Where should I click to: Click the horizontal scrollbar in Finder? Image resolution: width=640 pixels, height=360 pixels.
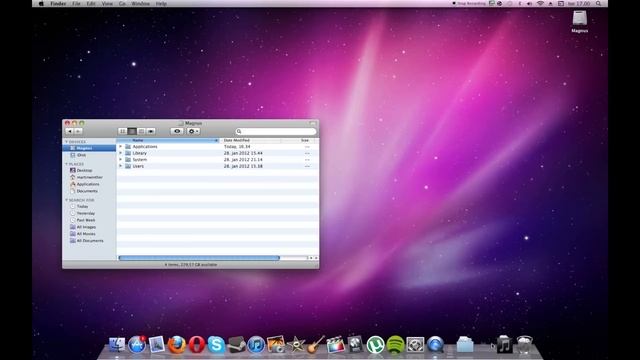199,258
